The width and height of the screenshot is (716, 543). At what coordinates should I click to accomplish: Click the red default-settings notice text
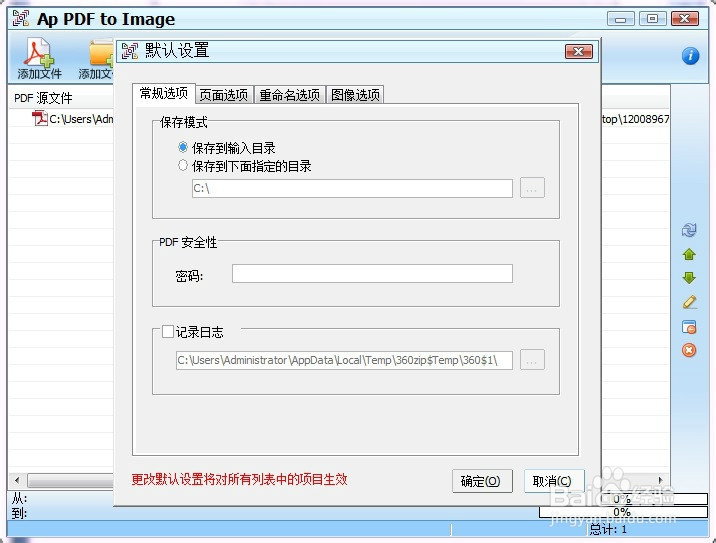pos(239,480)
